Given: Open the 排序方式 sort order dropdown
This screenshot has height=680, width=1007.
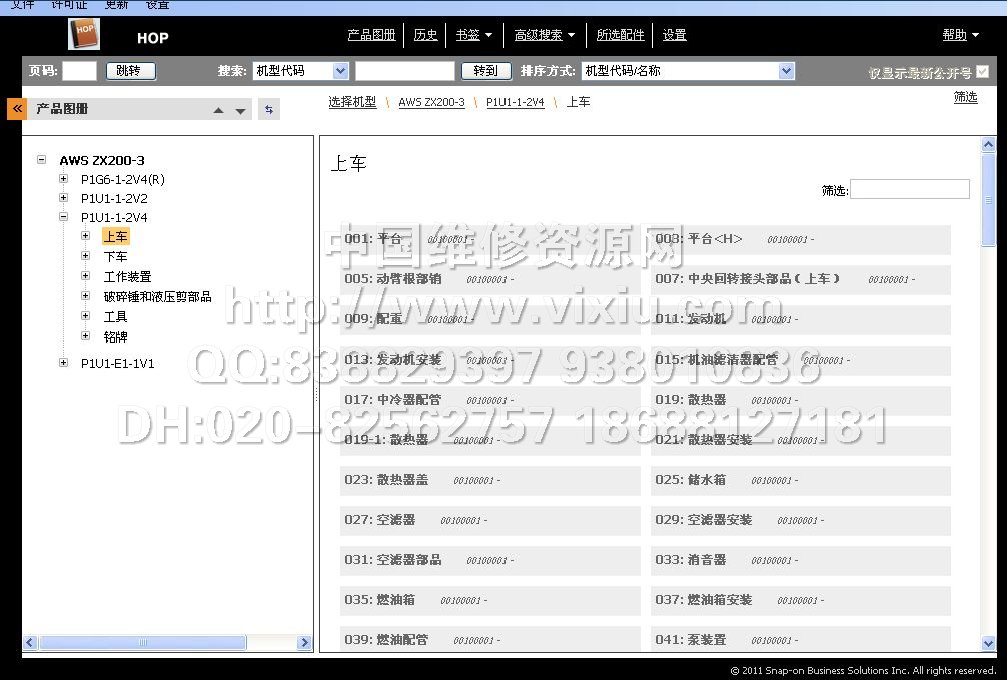Looking at the screenshot, I should pyautogui.click(x=786, y=71).
